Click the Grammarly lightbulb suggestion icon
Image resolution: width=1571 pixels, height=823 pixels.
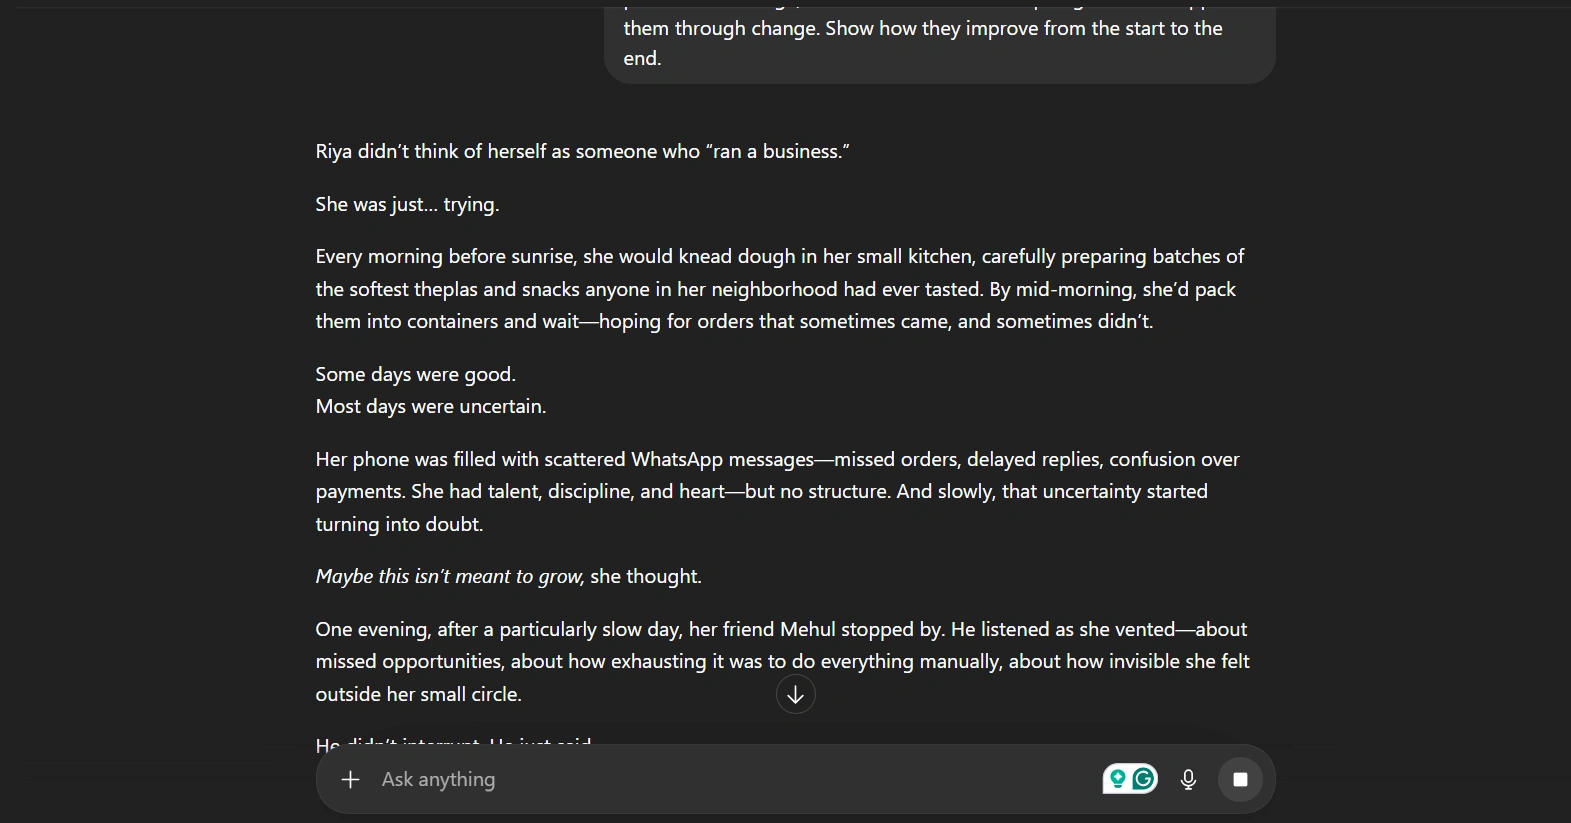(x=1118, y=779)
